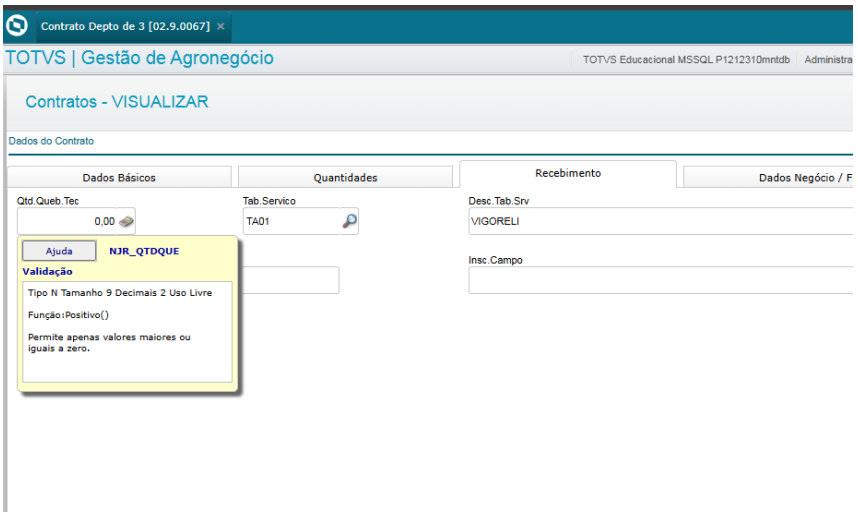
Task: Click the Tab.Servico label
Action: point(269,201)
